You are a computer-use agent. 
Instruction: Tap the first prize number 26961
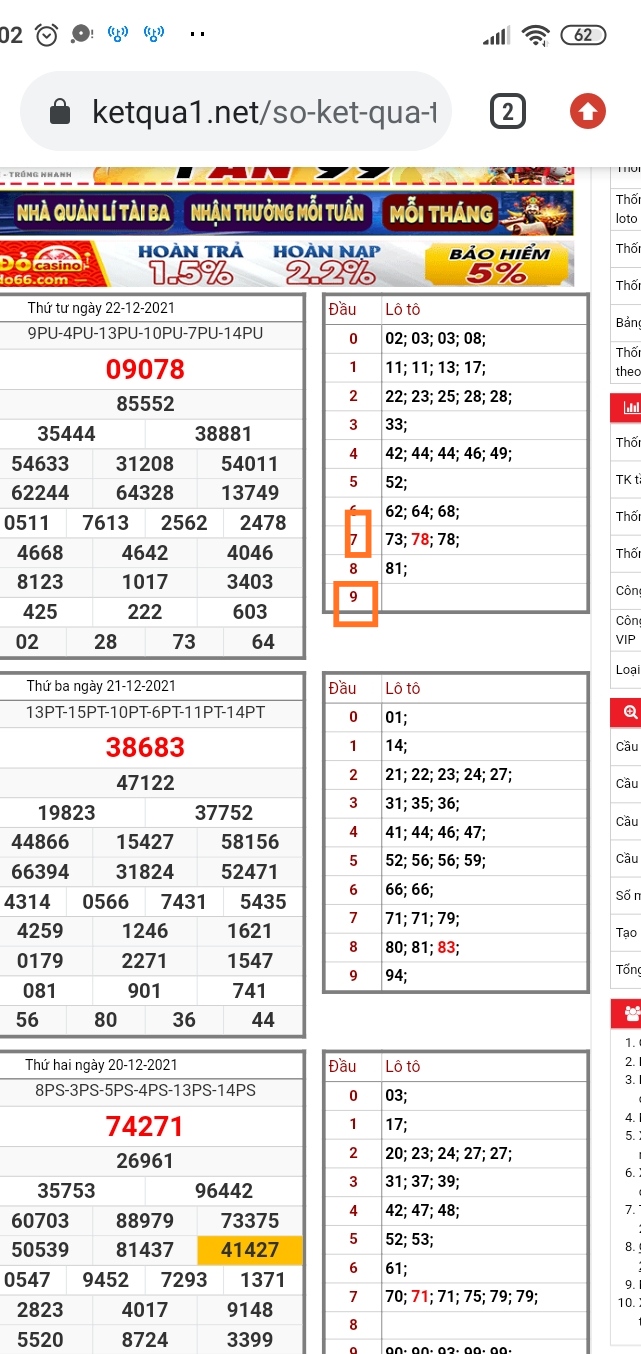tap(146, 1161)
